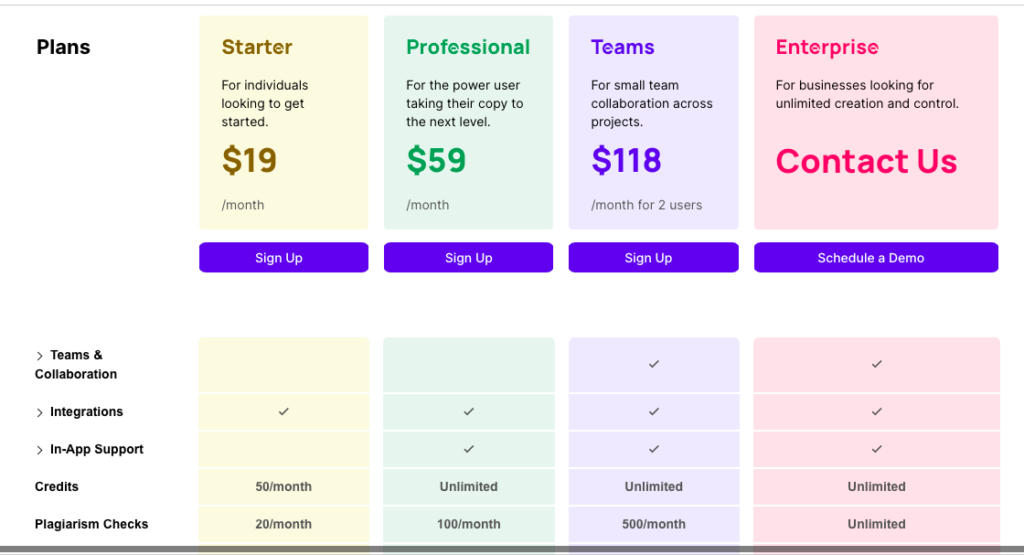
Task: Click Teams plan Integrations checkmark
Action: [654, 411]
